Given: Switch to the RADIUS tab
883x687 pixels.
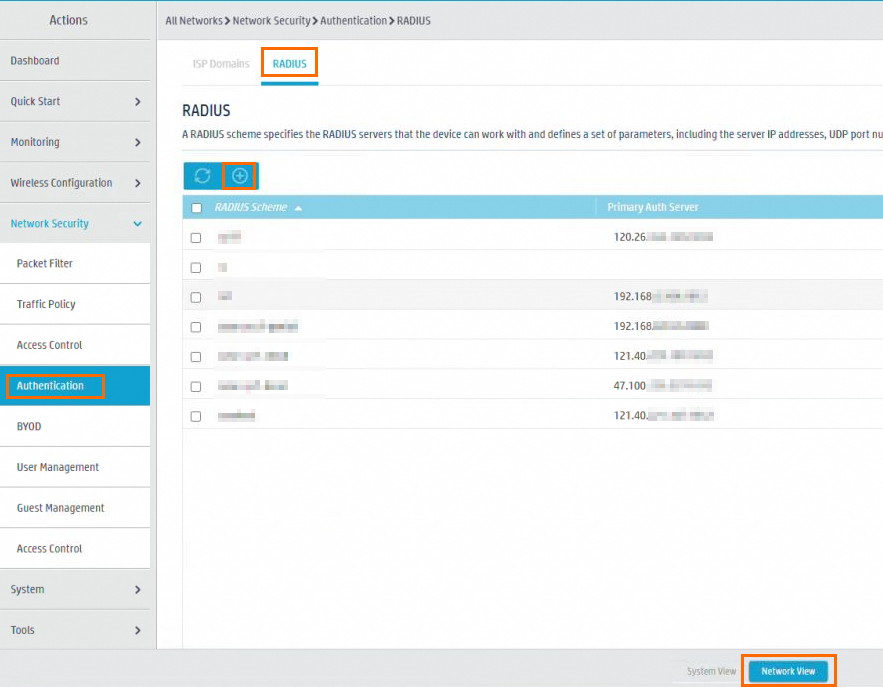Looking at the screenshot, I should coord(289,64).
